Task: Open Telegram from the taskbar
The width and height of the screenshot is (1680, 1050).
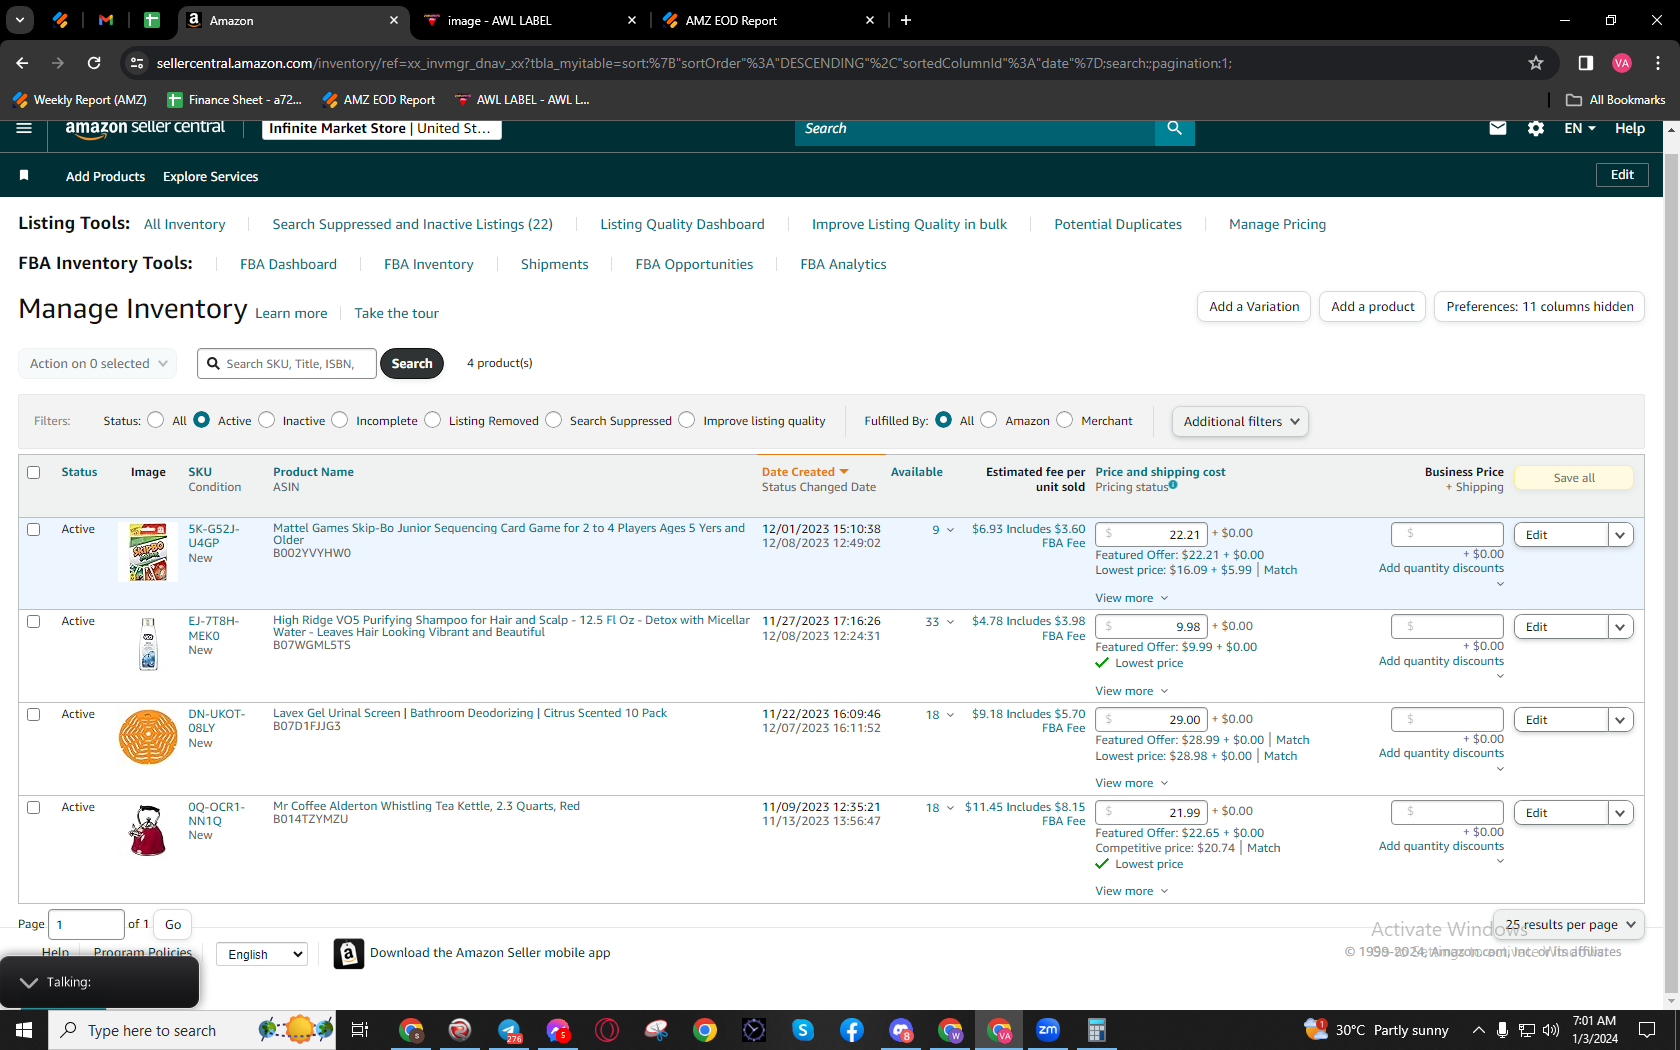Action: pyautogui.click(x=510, y=1030)
